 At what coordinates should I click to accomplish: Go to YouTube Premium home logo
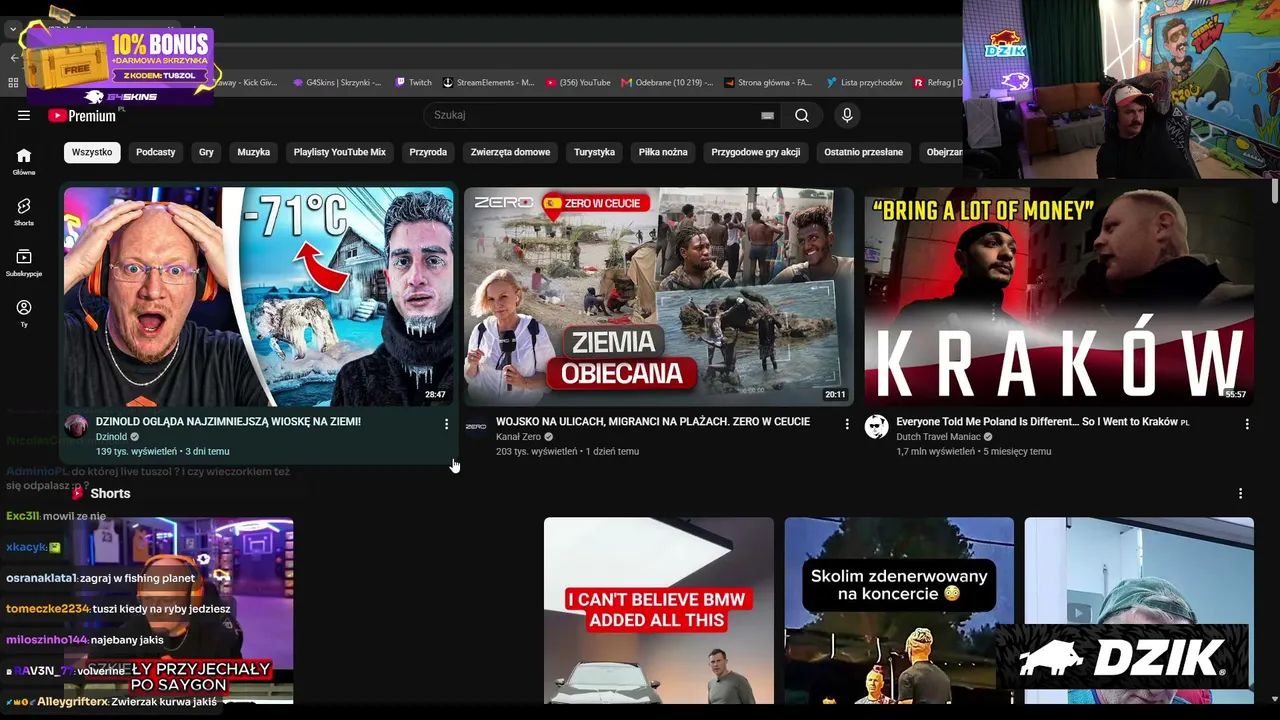click(x=82, y=115)
